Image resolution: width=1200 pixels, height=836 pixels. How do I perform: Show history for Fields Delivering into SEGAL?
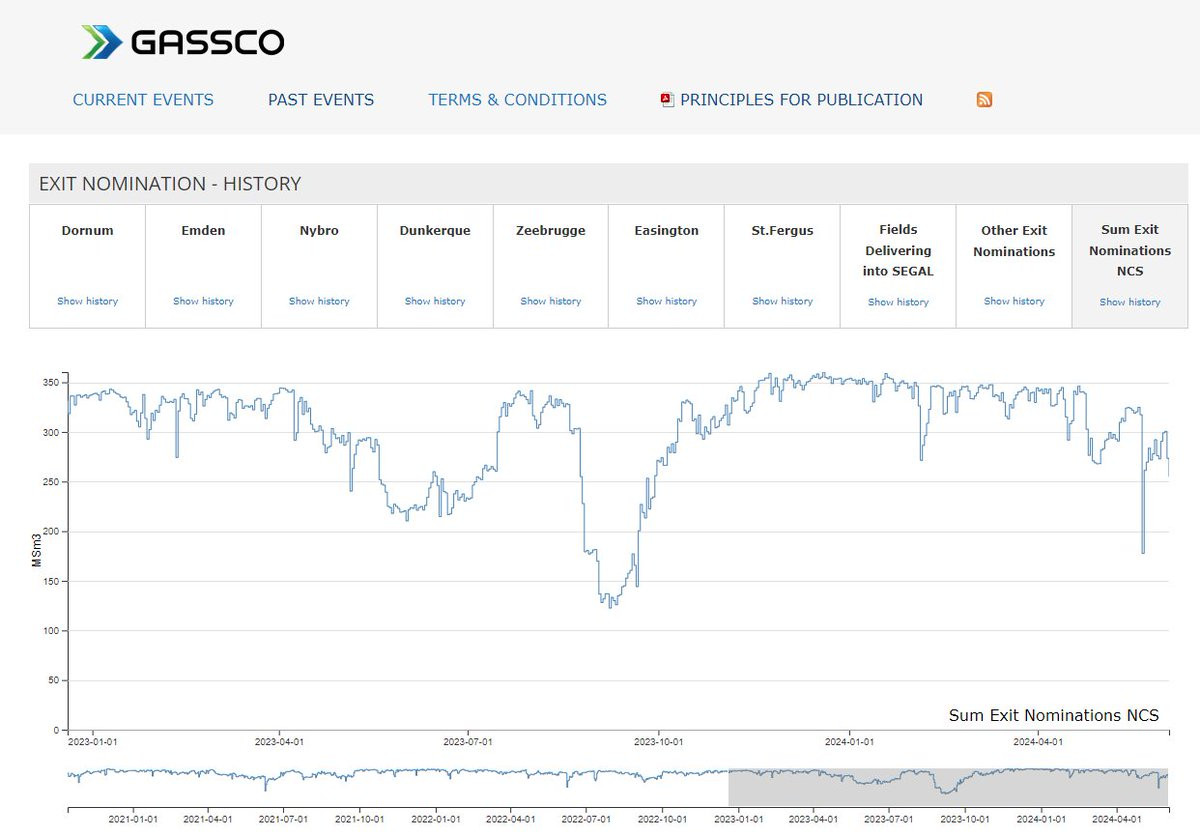point(898,302)
